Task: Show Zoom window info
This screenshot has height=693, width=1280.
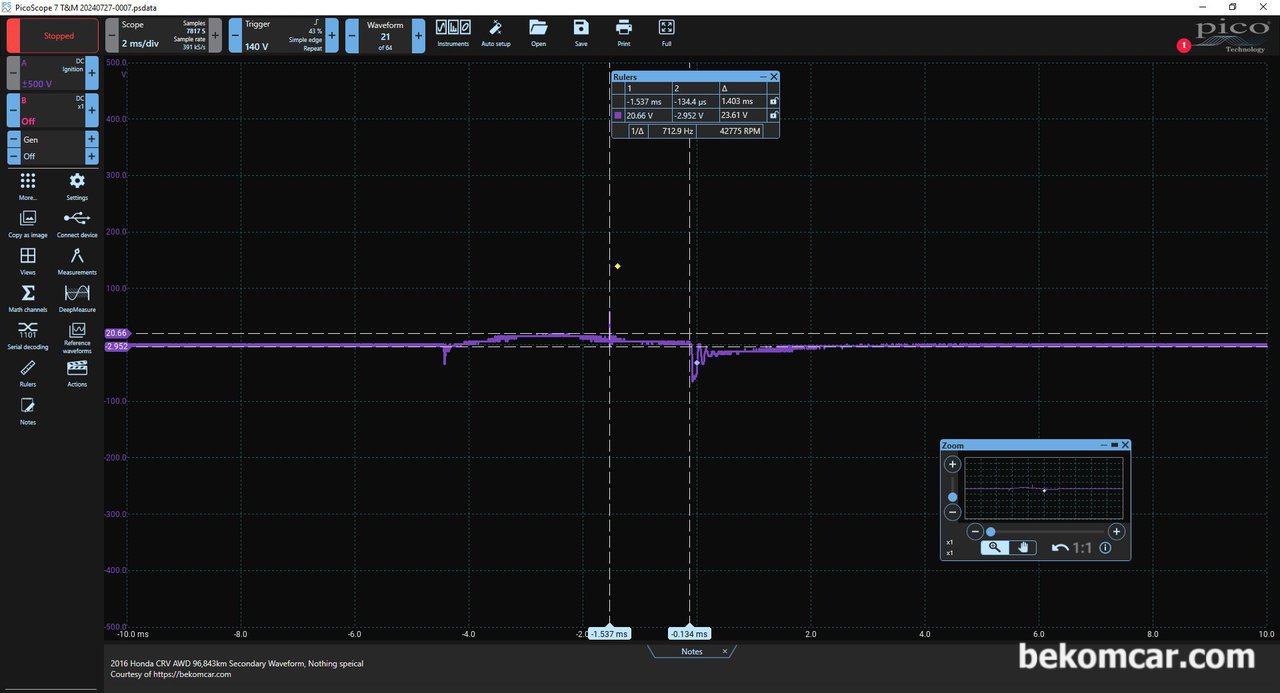Action: pyautogui.click(x=1105, y=548)
